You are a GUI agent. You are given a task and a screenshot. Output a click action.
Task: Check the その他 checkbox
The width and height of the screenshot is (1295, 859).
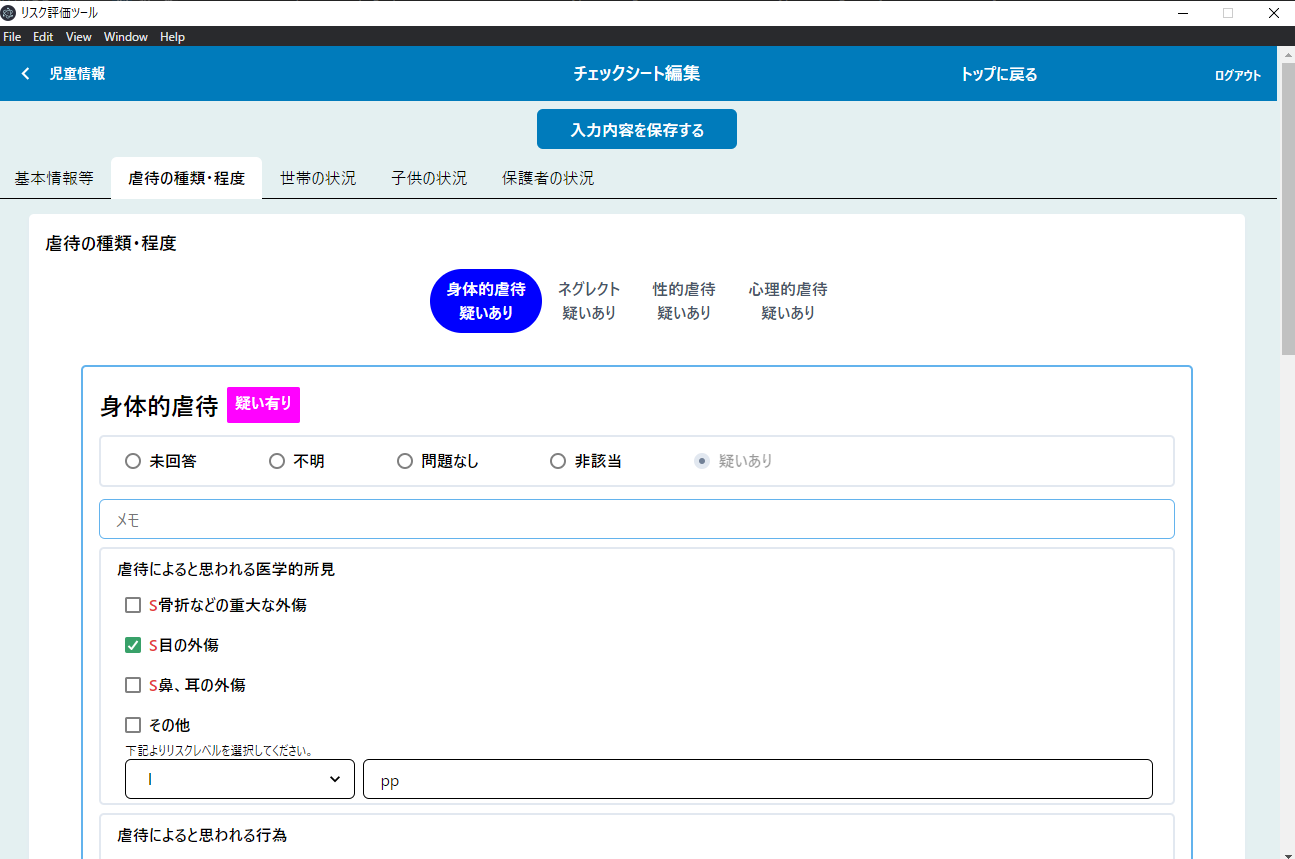[133, 725]
